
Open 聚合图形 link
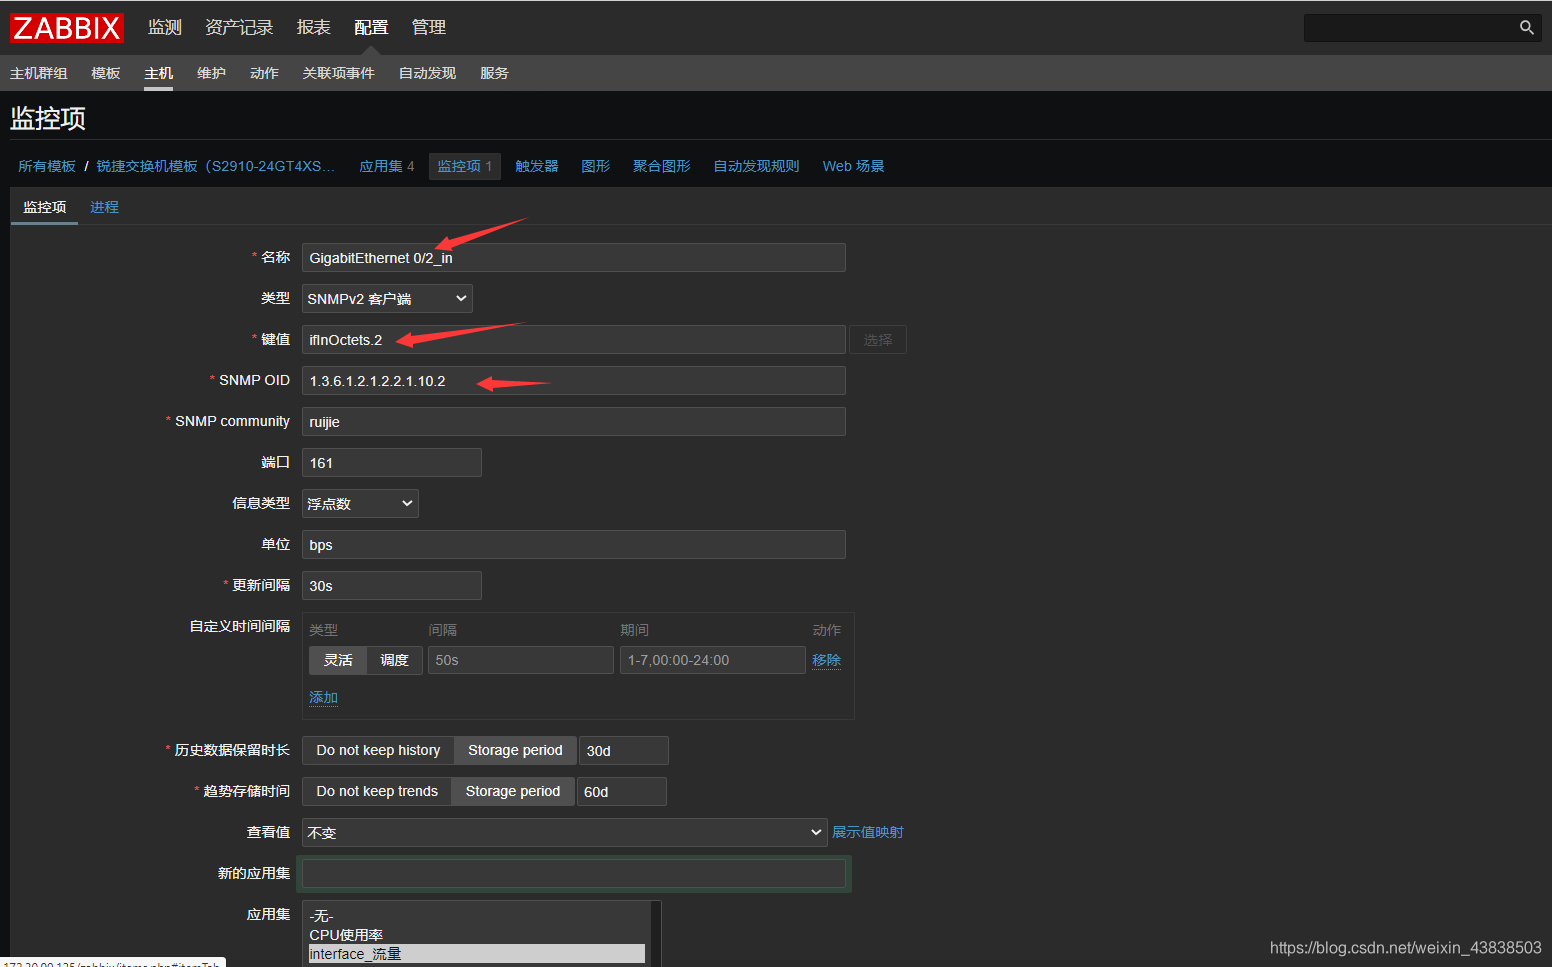click(662, 166)
